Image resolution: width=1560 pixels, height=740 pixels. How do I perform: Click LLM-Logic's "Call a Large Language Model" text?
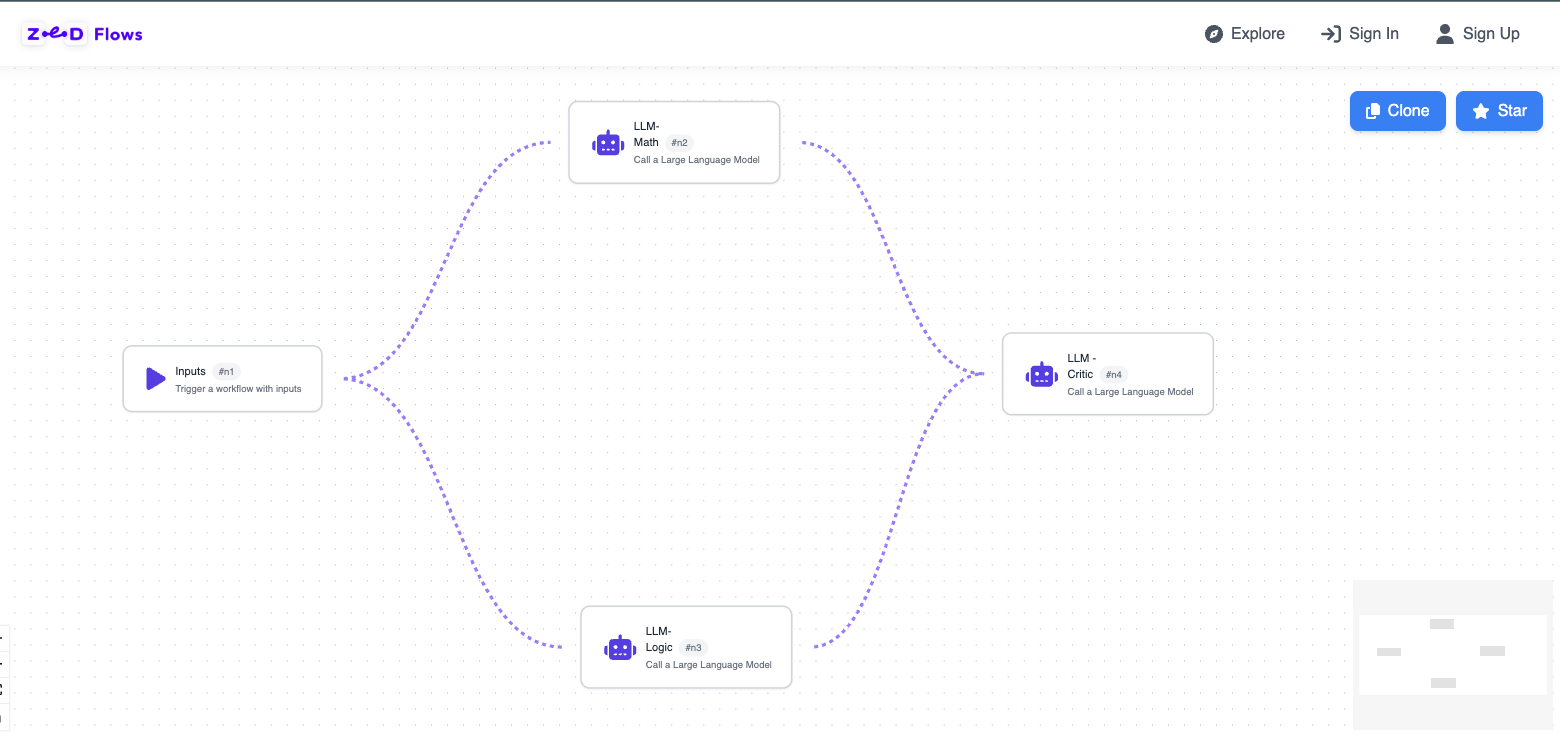click(709, 665)
